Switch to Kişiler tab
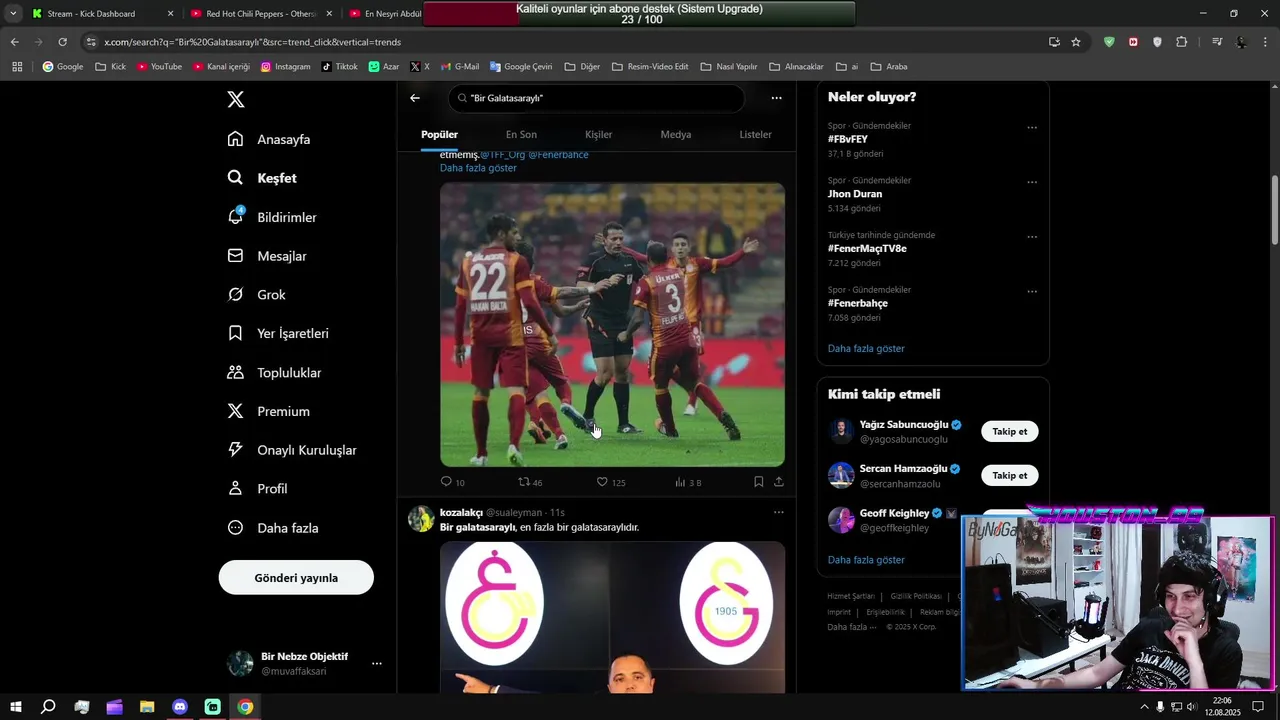 pyautogui.click(x=598, y=134)
